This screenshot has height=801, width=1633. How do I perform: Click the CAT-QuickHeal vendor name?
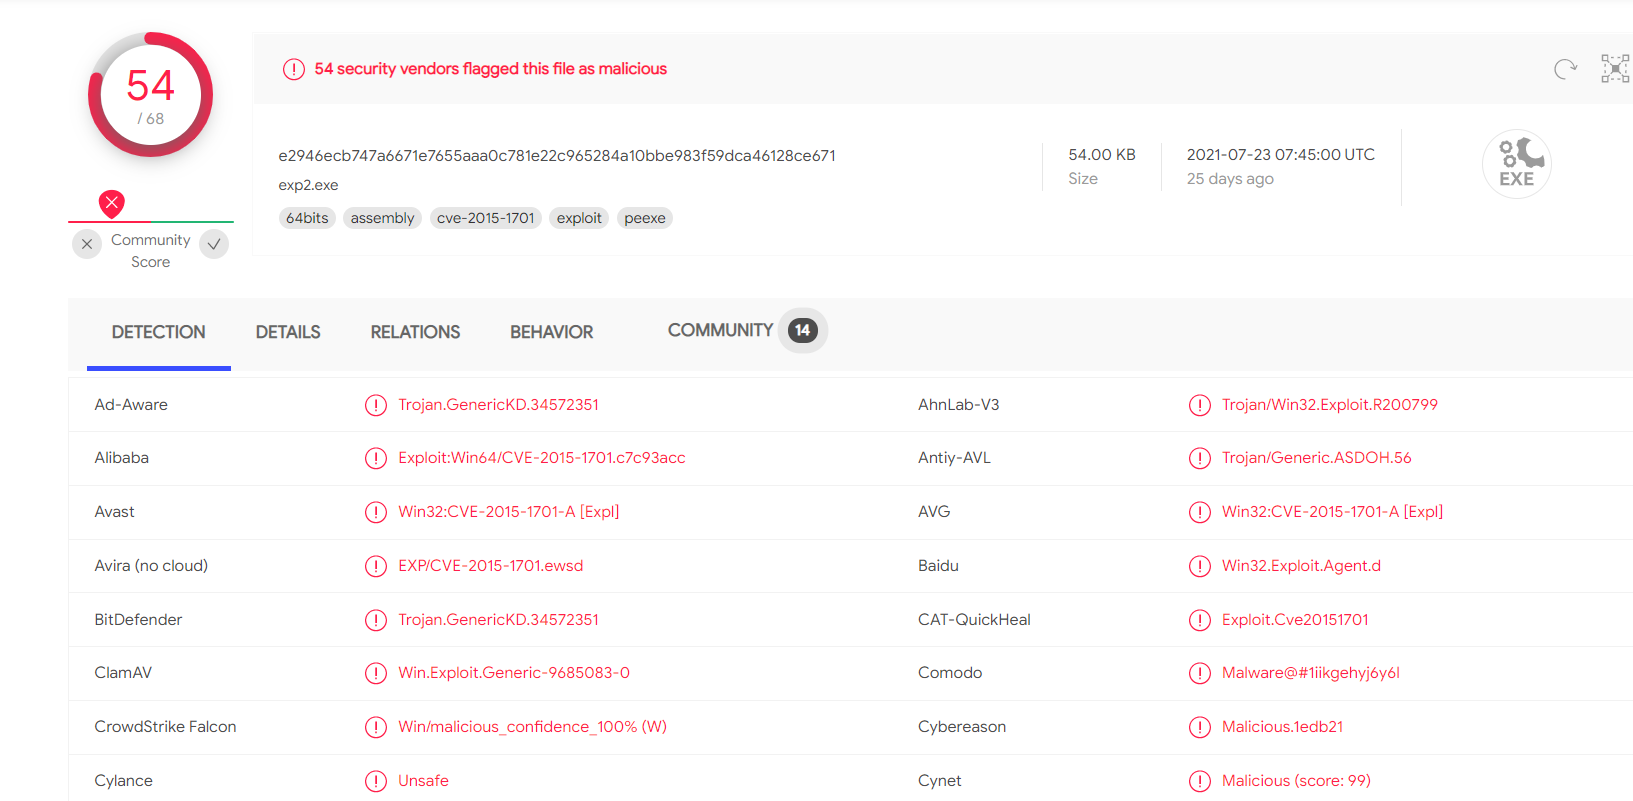[x=974, y=620]
